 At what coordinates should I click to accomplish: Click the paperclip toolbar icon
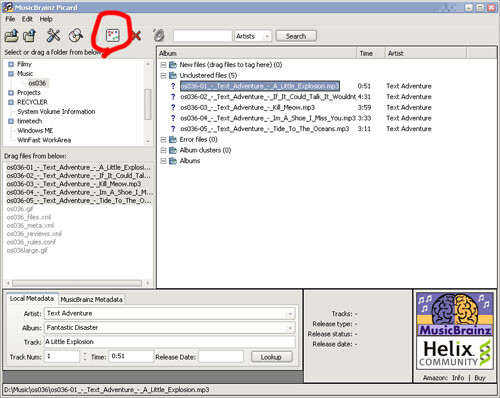159,35
